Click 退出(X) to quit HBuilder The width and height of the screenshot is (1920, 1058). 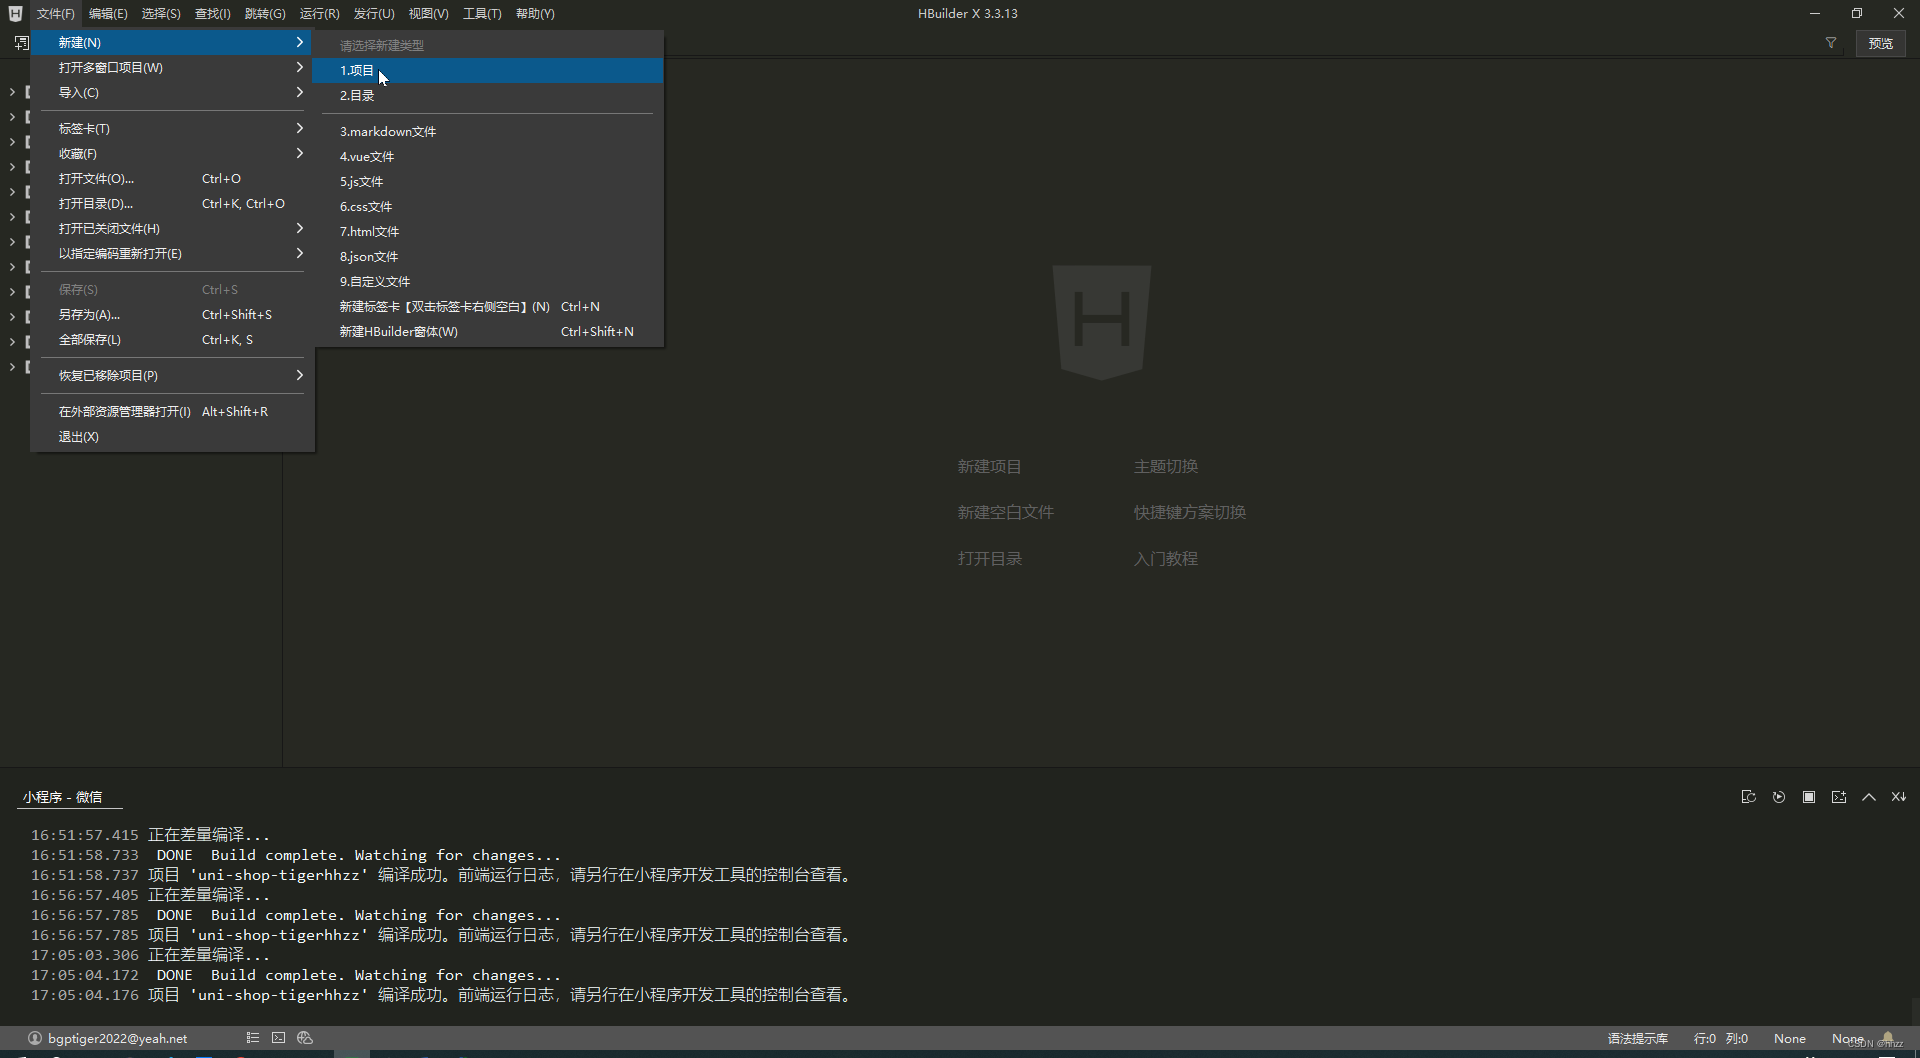click(172, 436)
